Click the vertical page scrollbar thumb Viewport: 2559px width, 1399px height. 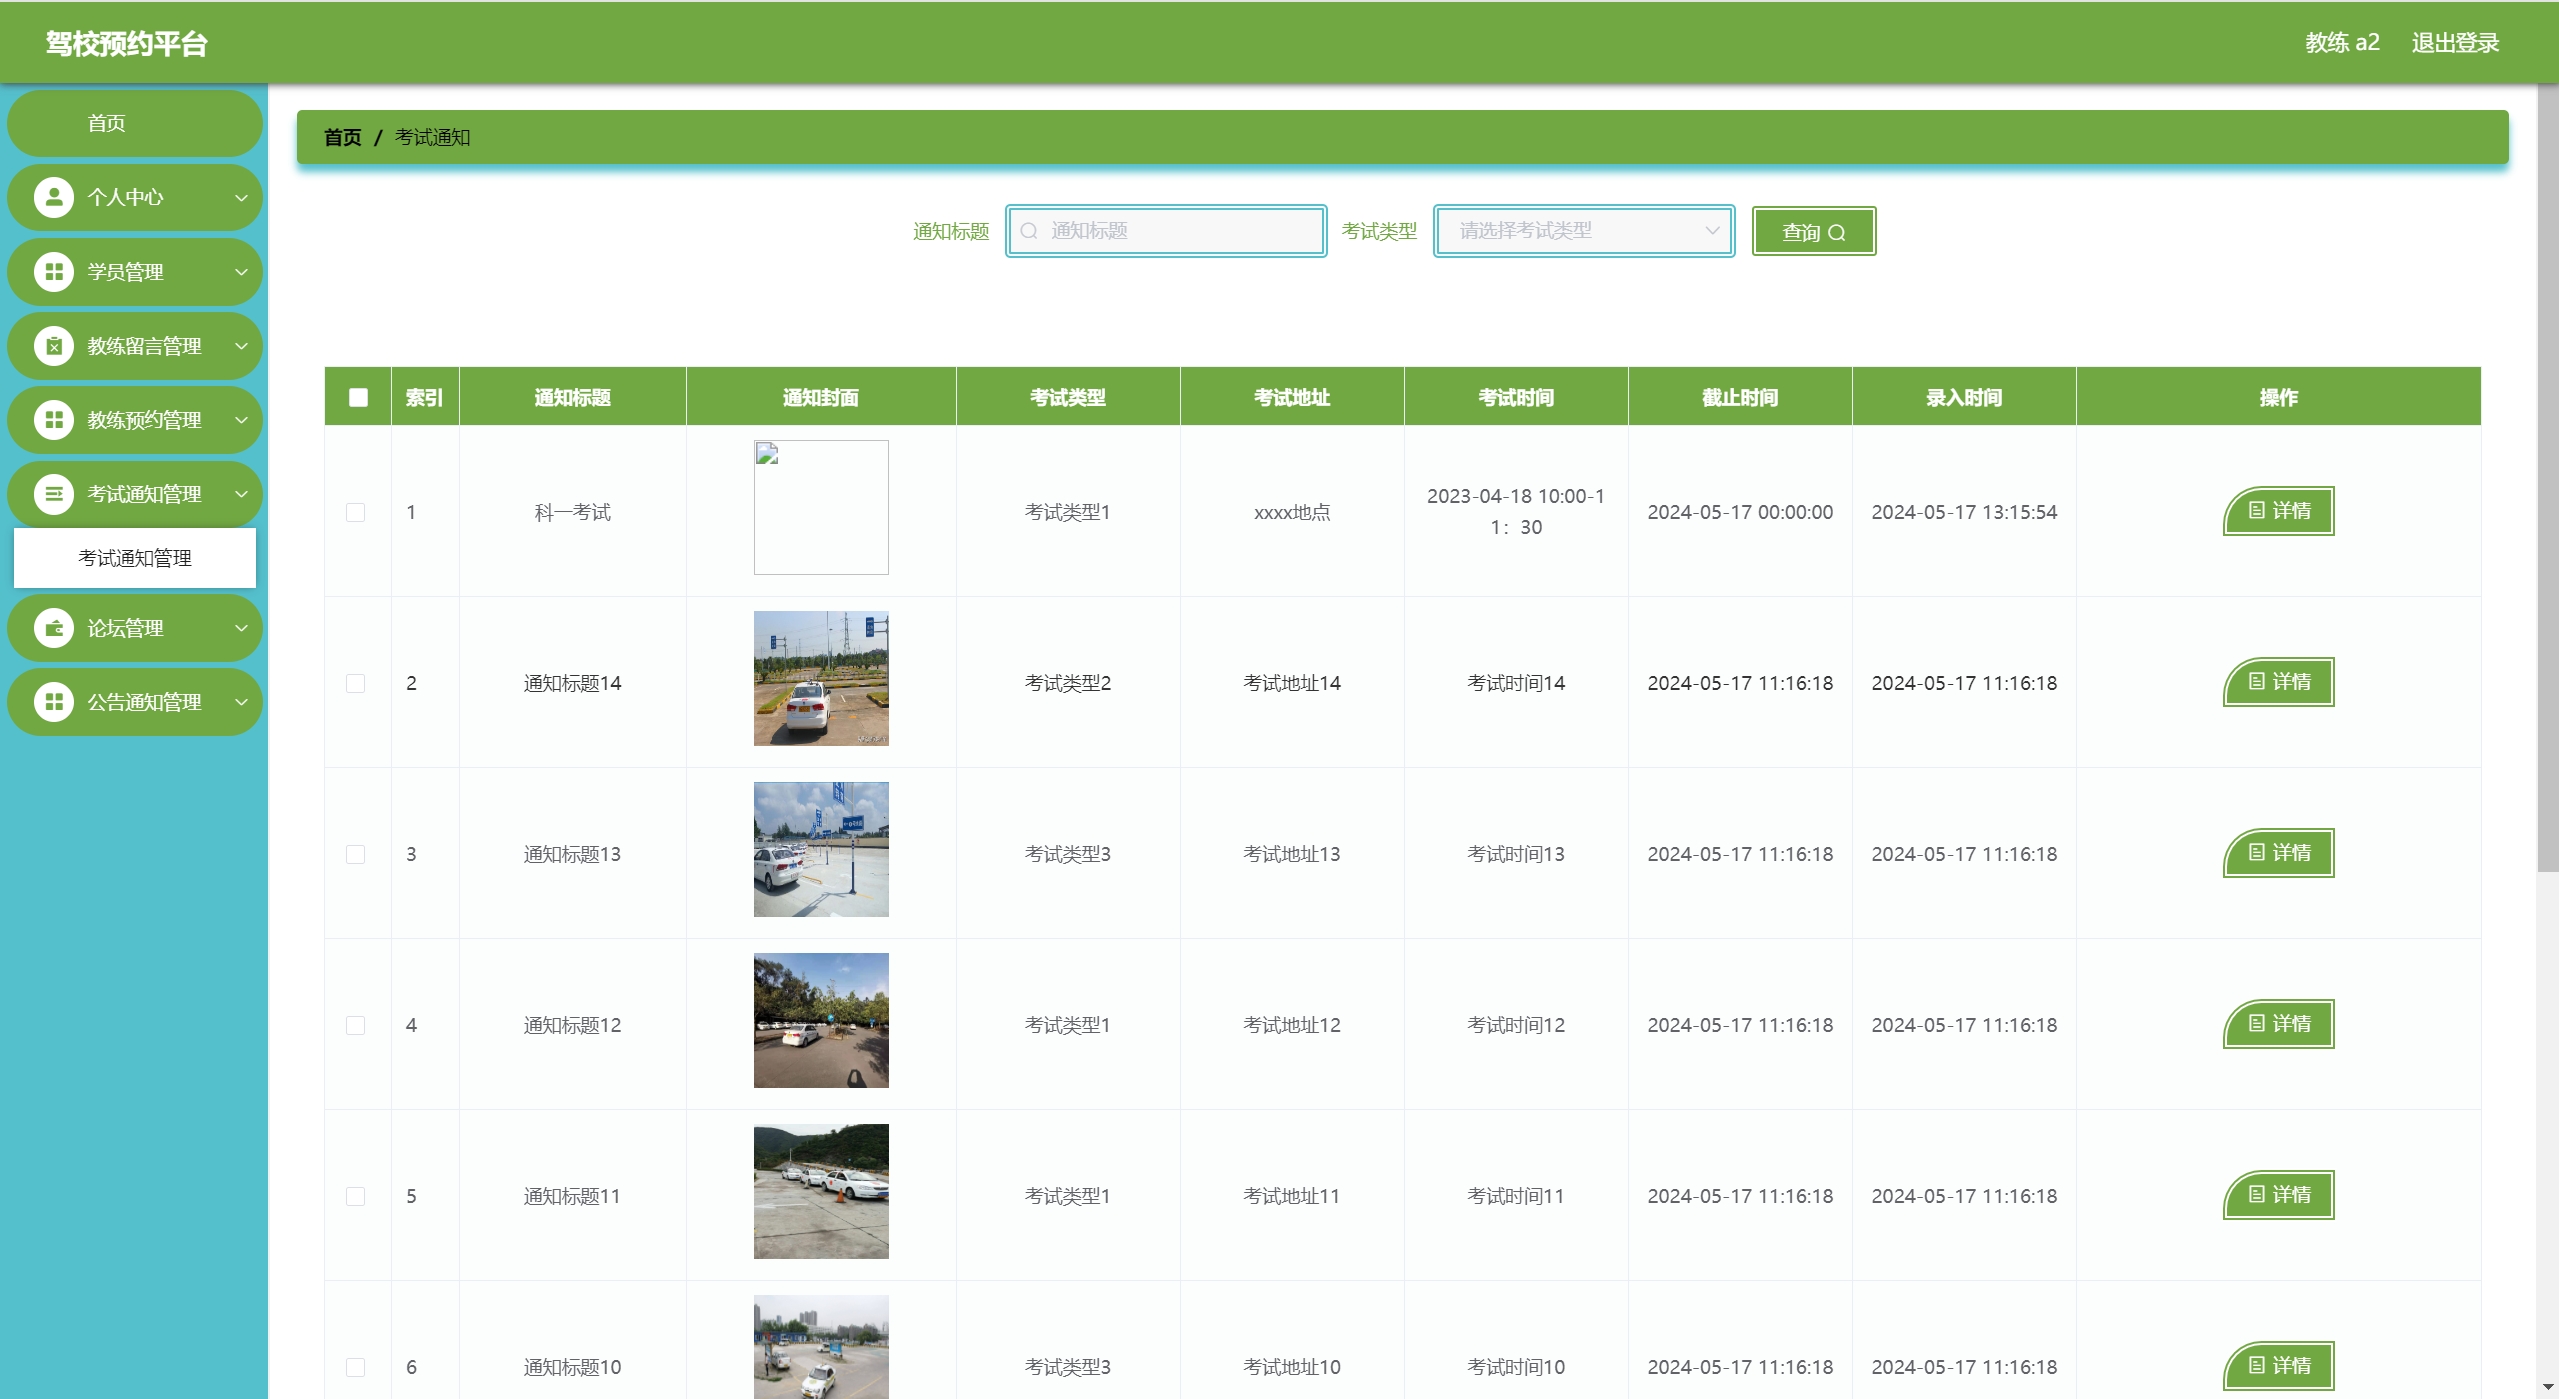2547,480
